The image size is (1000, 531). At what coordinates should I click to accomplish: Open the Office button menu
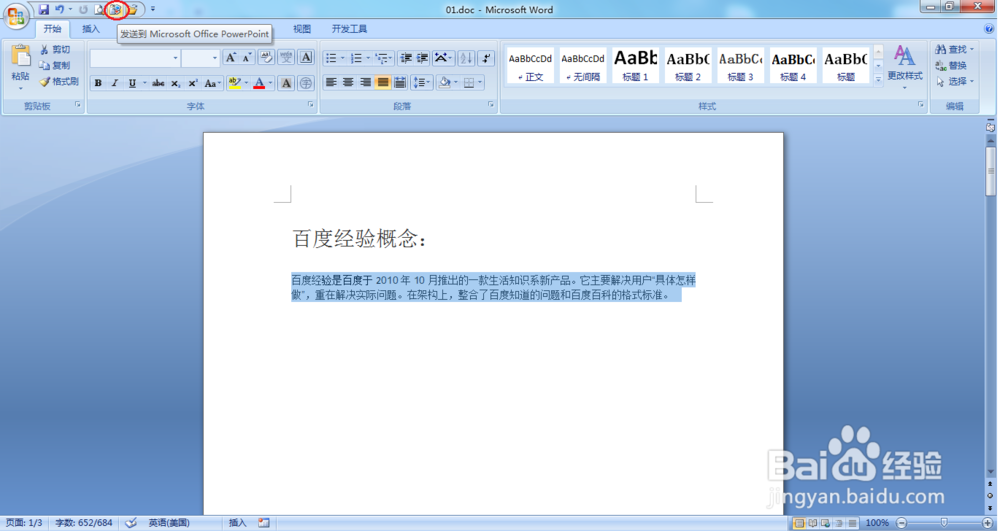pyautogui.click(x=16, y=15)
